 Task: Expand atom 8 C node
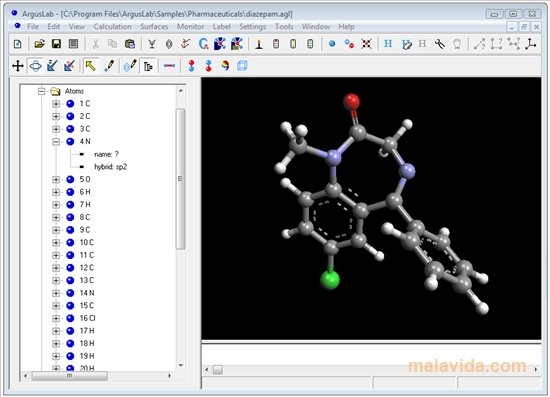coord(56,217)
